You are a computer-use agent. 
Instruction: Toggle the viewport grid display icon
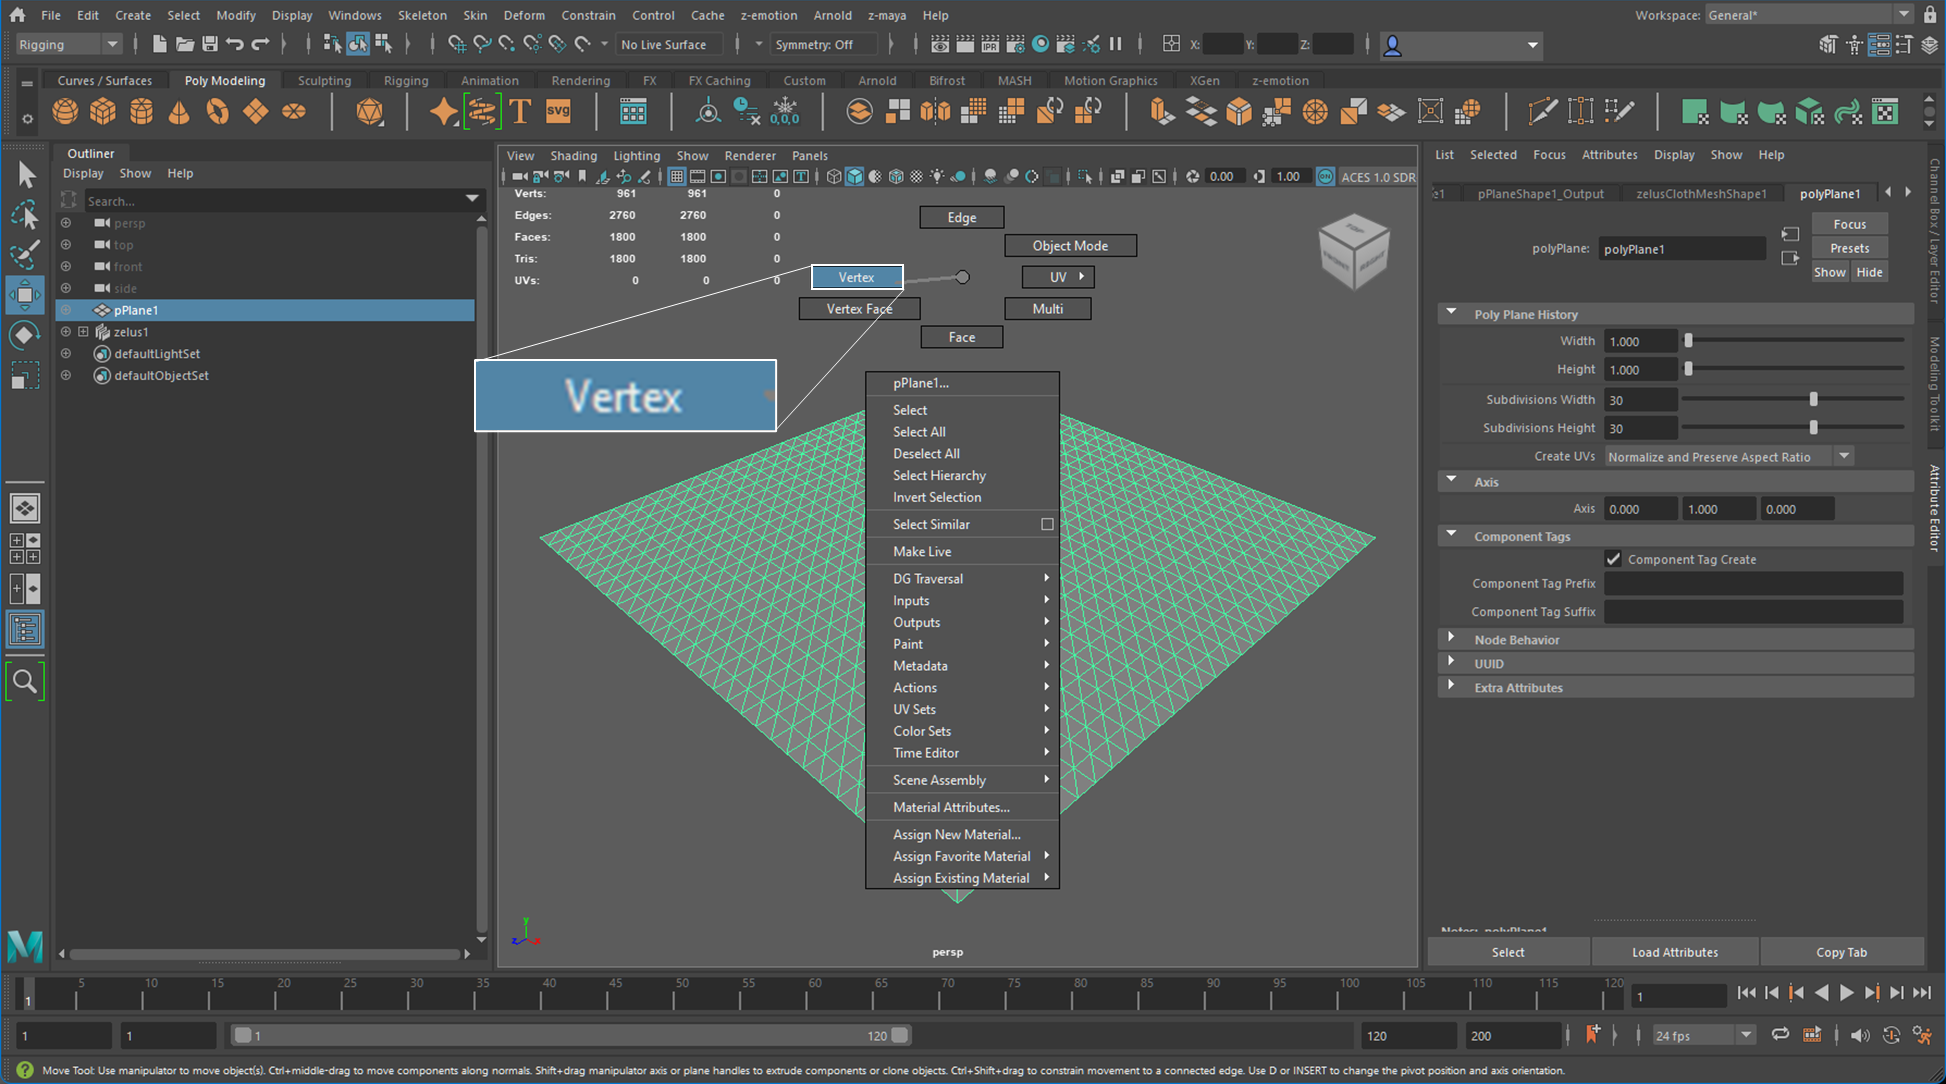(677, 177)
